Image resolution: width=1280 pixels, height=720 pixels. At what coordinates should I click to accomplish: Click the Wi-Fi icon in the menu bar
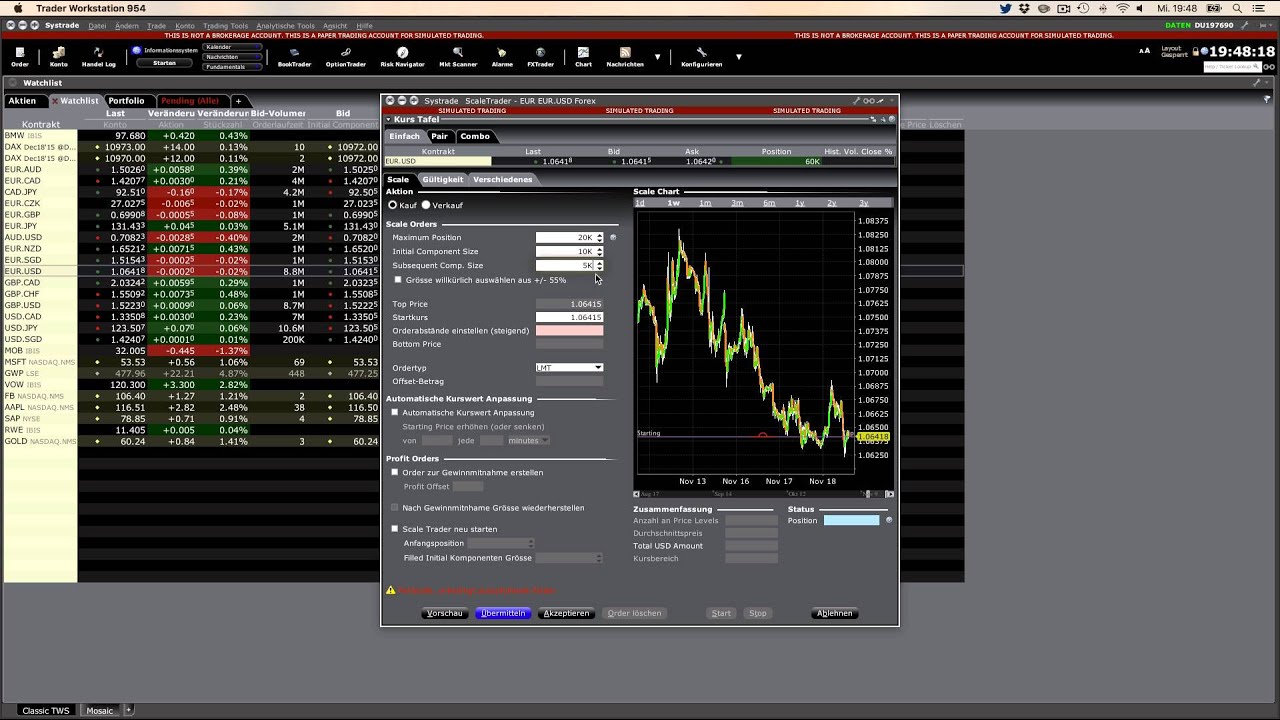tap(1122, 8)
